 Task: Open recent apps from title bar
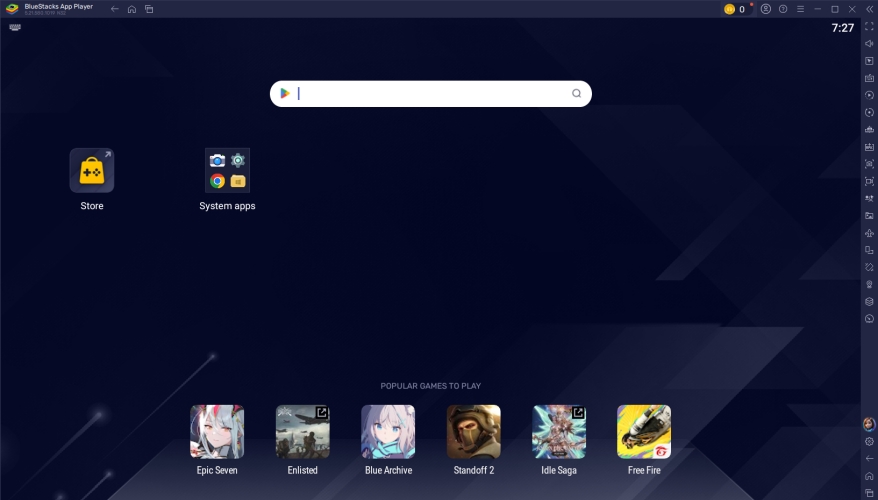149,9
